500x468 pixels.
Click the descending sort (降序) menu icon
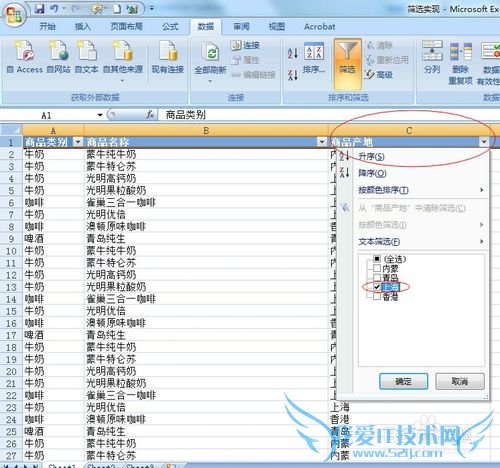[x=344, y=173]
